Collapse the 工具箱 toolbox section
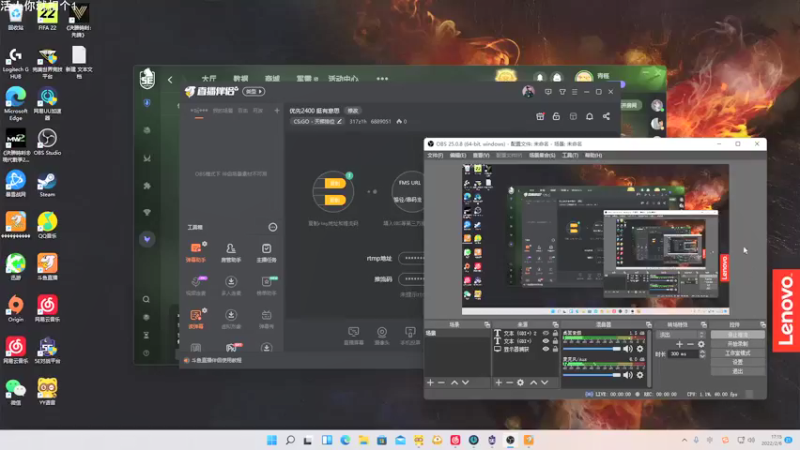 pyautogui.click(x=273, y=227)
